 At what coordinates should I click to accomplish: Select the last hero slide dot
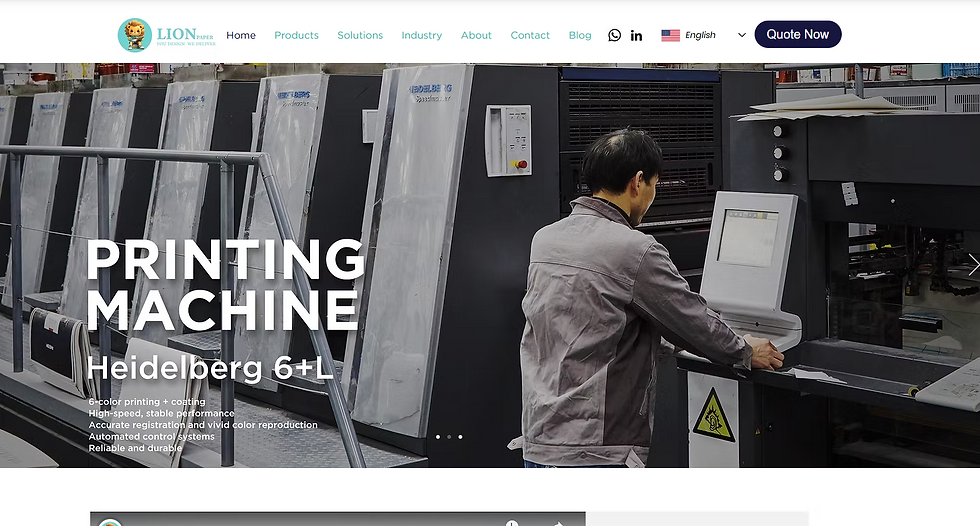(460, 437)
